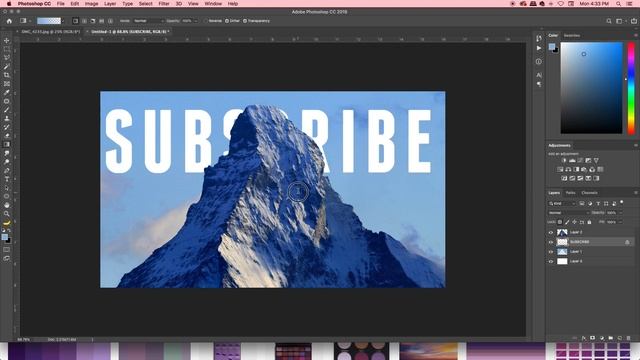Select the Hand tool
This screenshot has width=640, height=360.
7,205
